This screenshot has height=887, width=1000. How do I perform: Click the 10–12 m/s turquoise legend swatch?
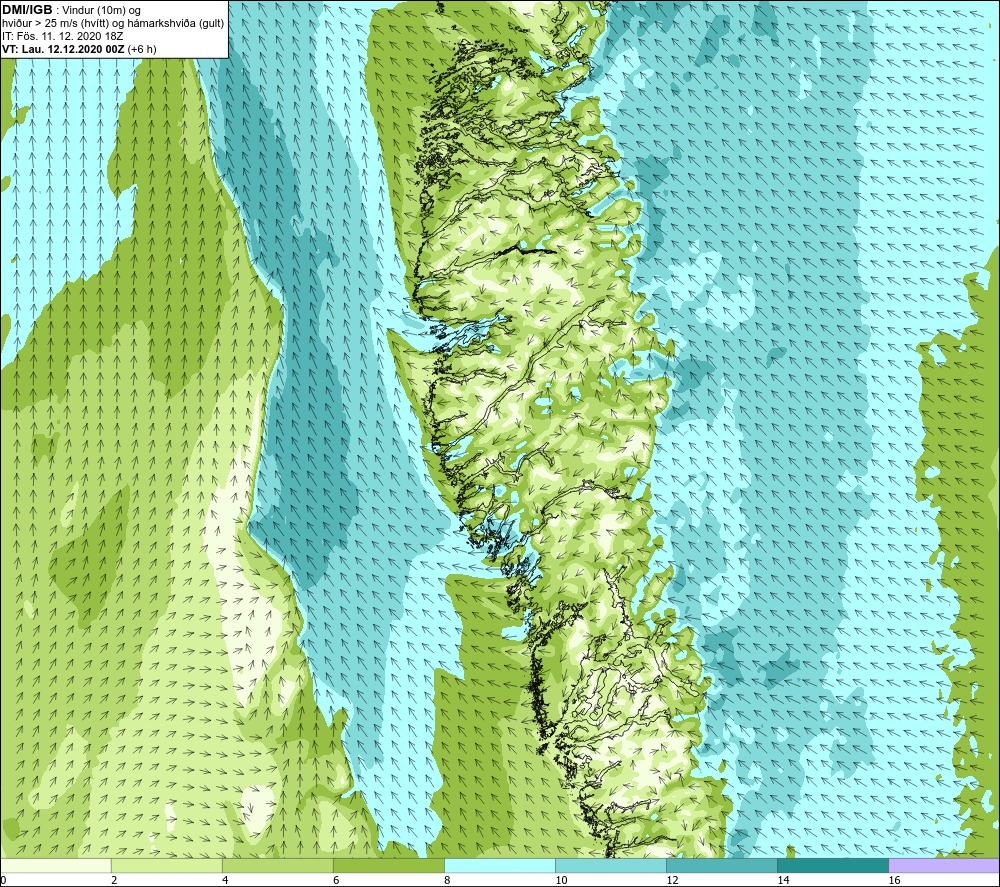(x=610, y=865)
